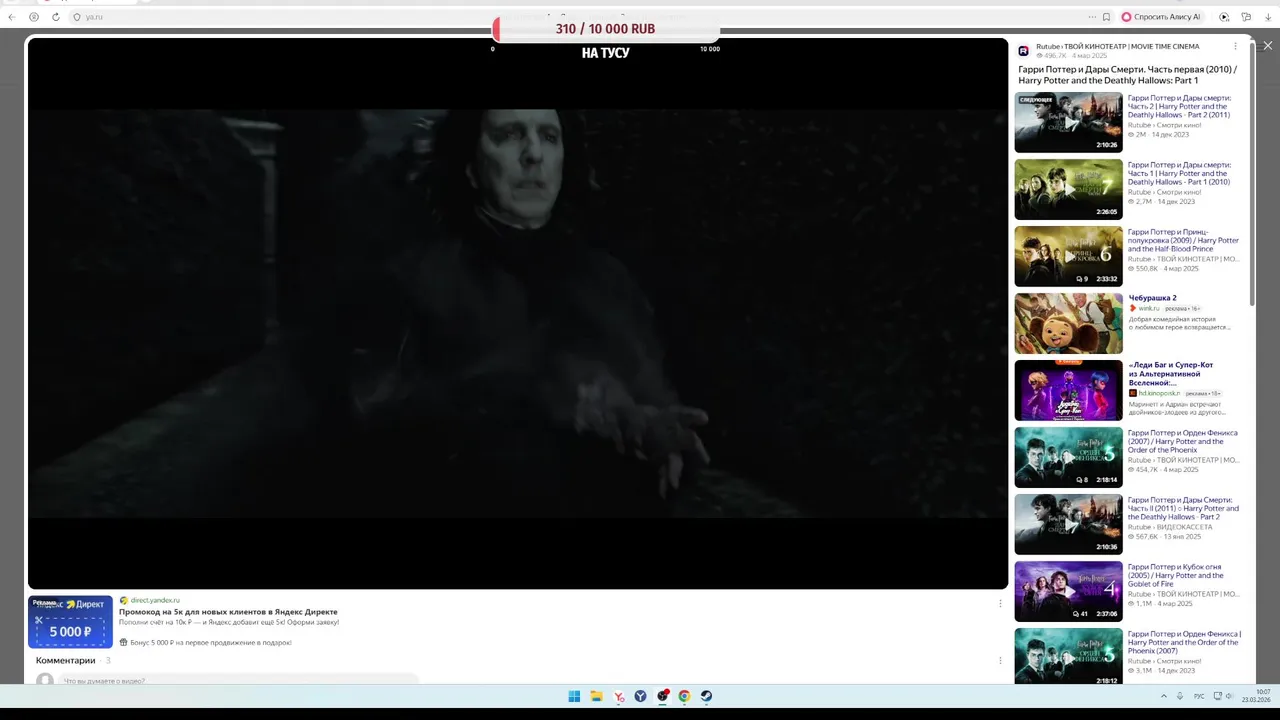Click the "Леди Баг и Супер-Кот из Альтернативной Вселенной" title
The image size is (1280, 720).
(x=1170, y=374)
